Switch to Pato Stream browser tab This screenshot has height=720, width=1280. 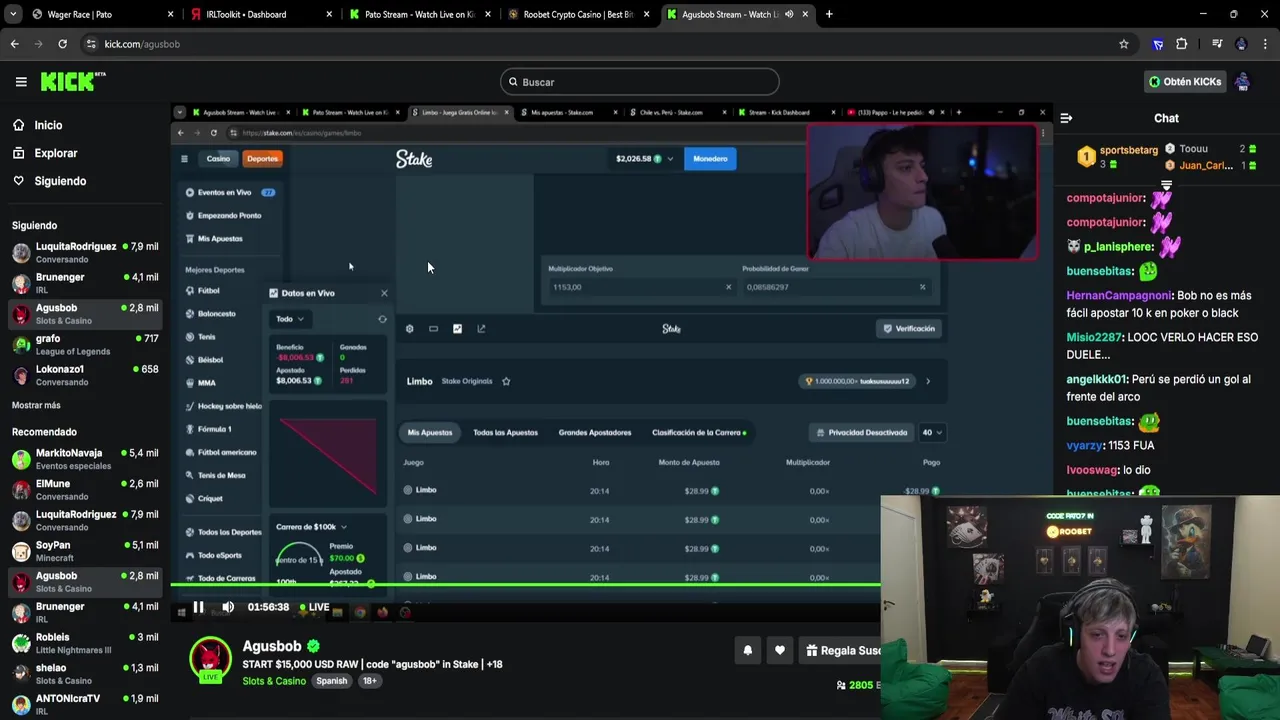(x=418, y=14)
